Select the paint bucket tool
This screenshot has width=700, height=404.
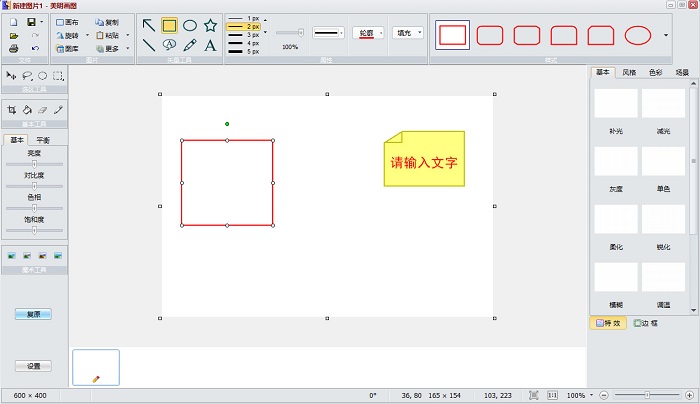[x=27, y=110]
